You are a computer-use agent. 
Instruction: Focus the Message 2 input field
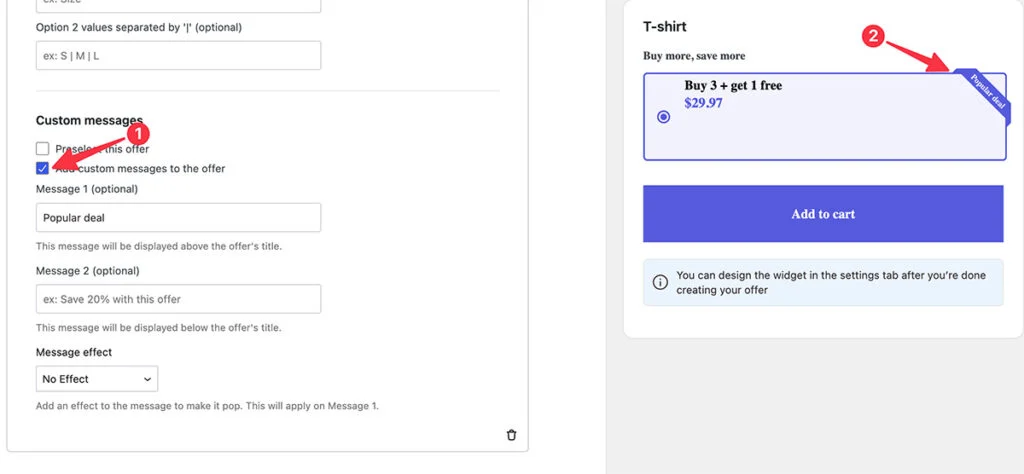point(178,299)
